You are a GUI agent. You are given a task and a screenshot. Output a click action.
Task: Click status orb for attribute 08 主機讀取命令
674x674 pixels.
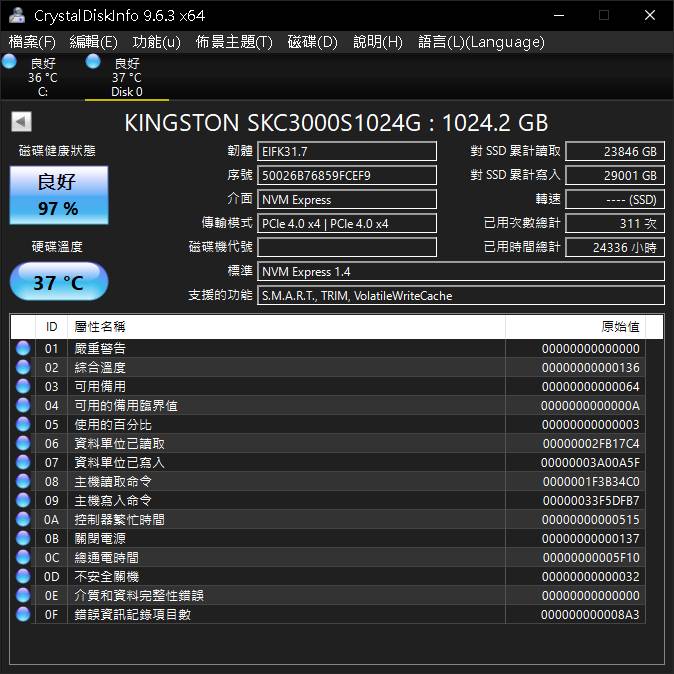[x=23, y=481]
